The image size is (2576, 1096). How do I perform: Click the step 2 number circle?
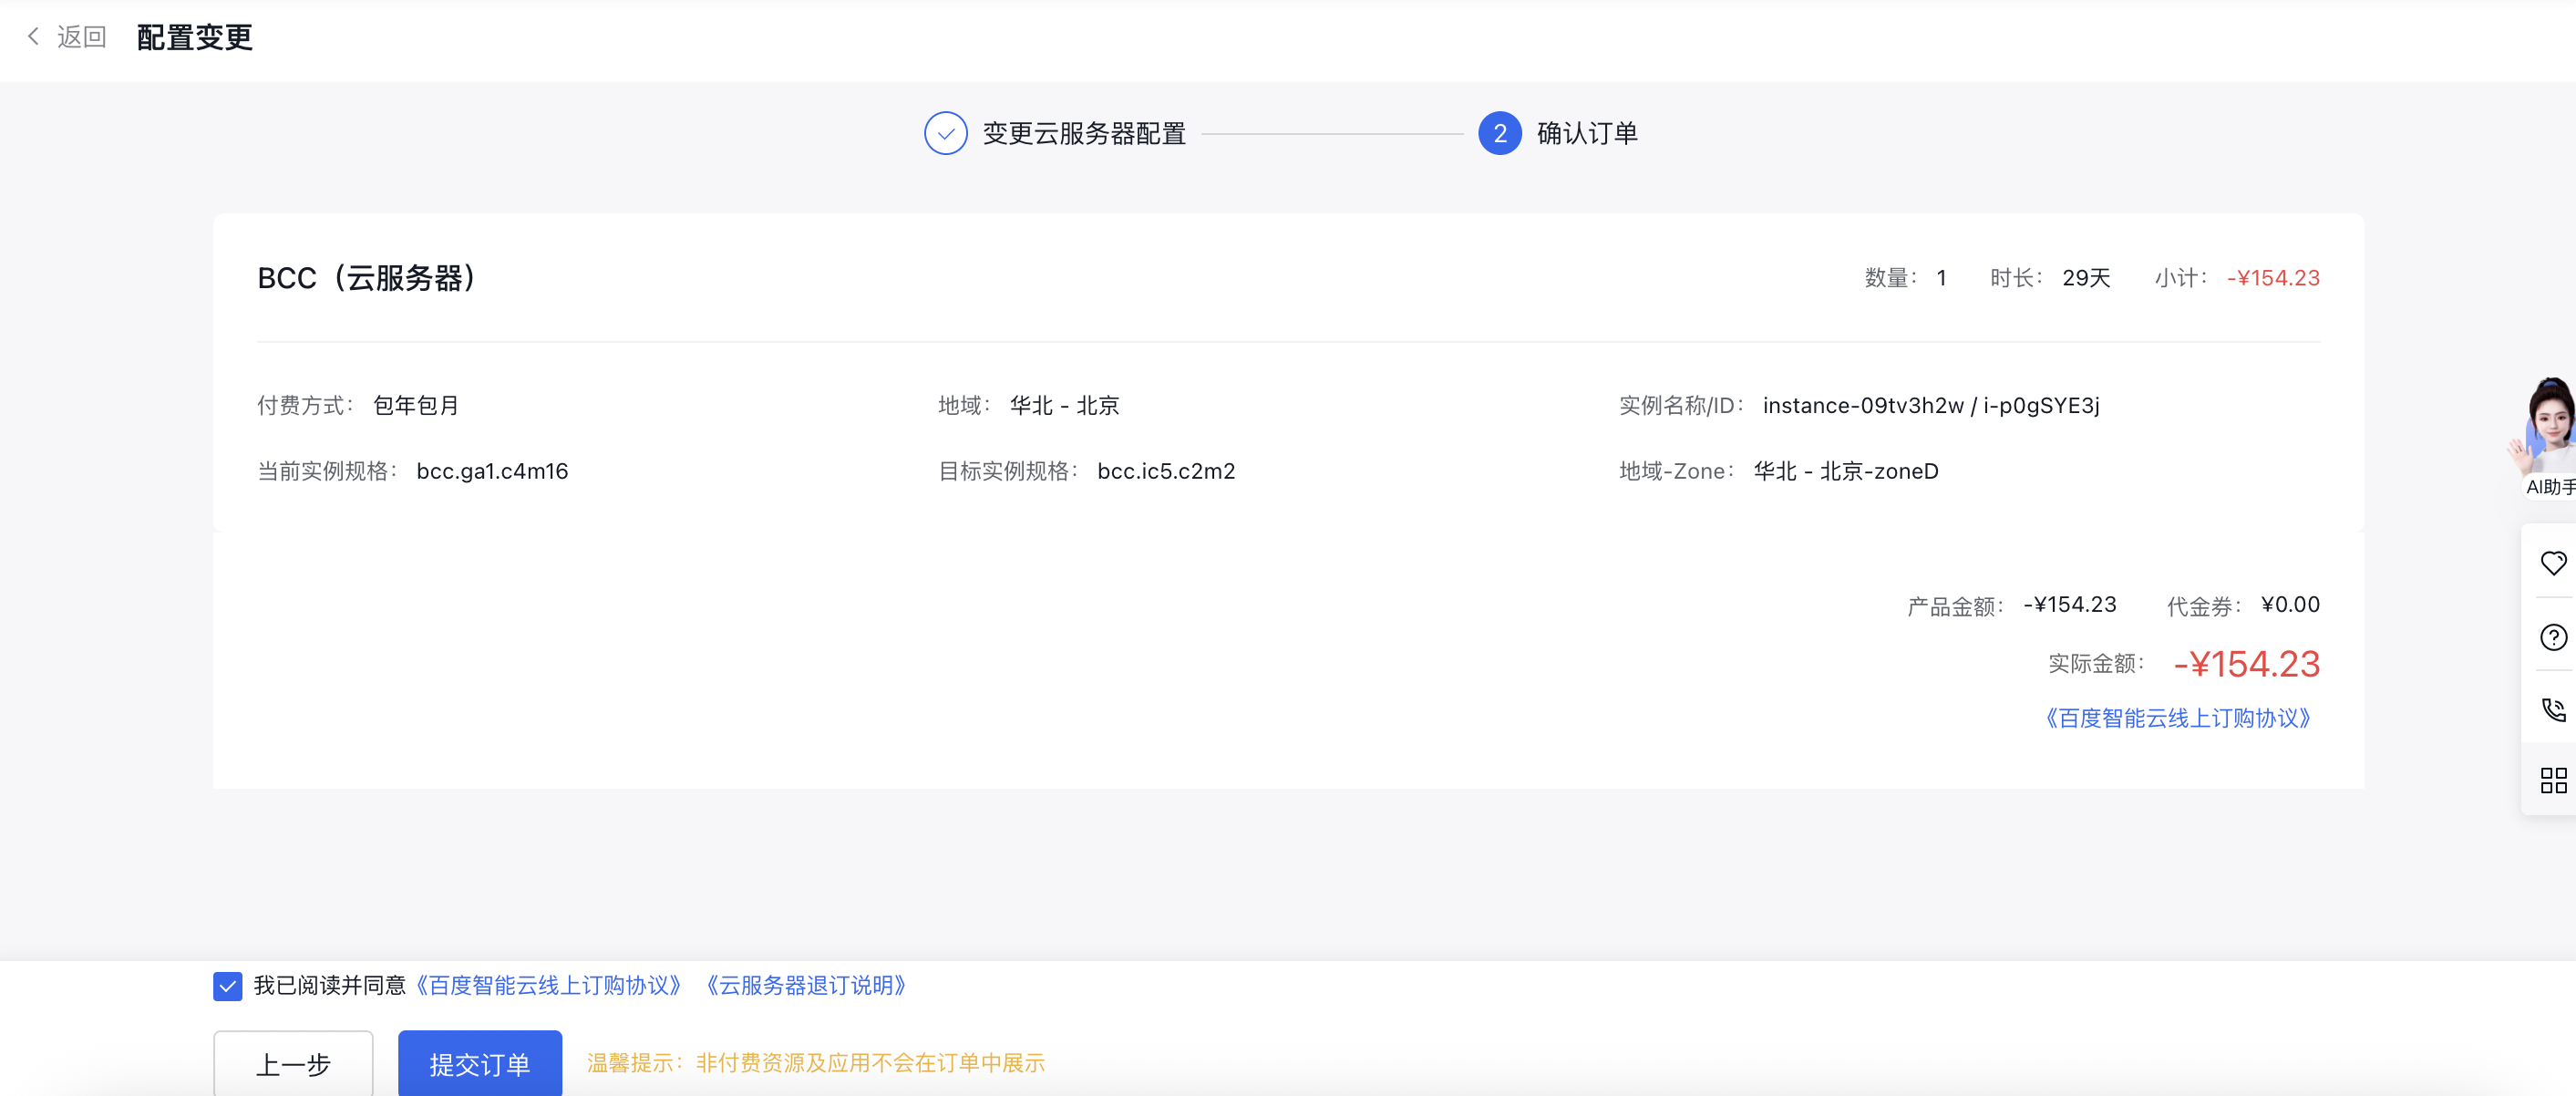(1499, 133)
